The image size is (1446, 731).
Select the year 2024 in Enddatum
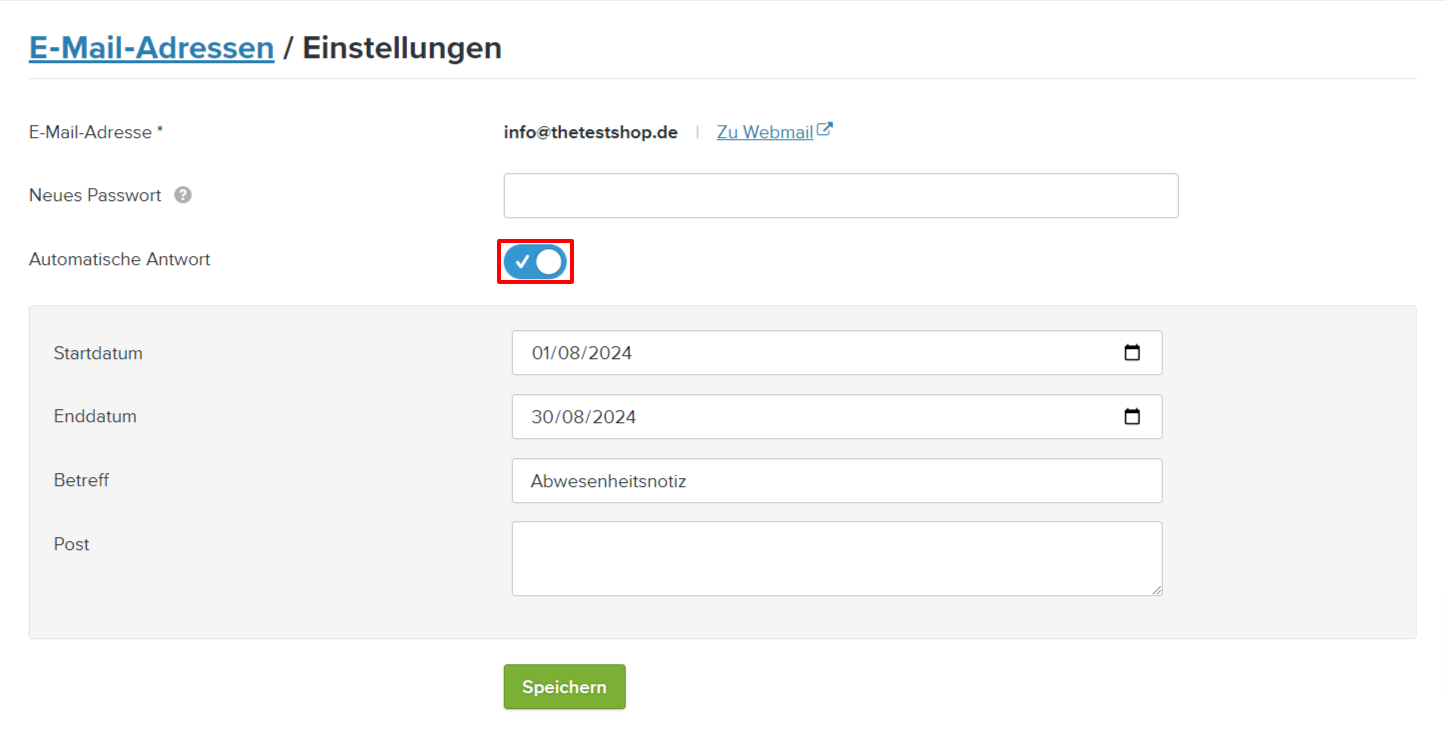pos(613,417)
